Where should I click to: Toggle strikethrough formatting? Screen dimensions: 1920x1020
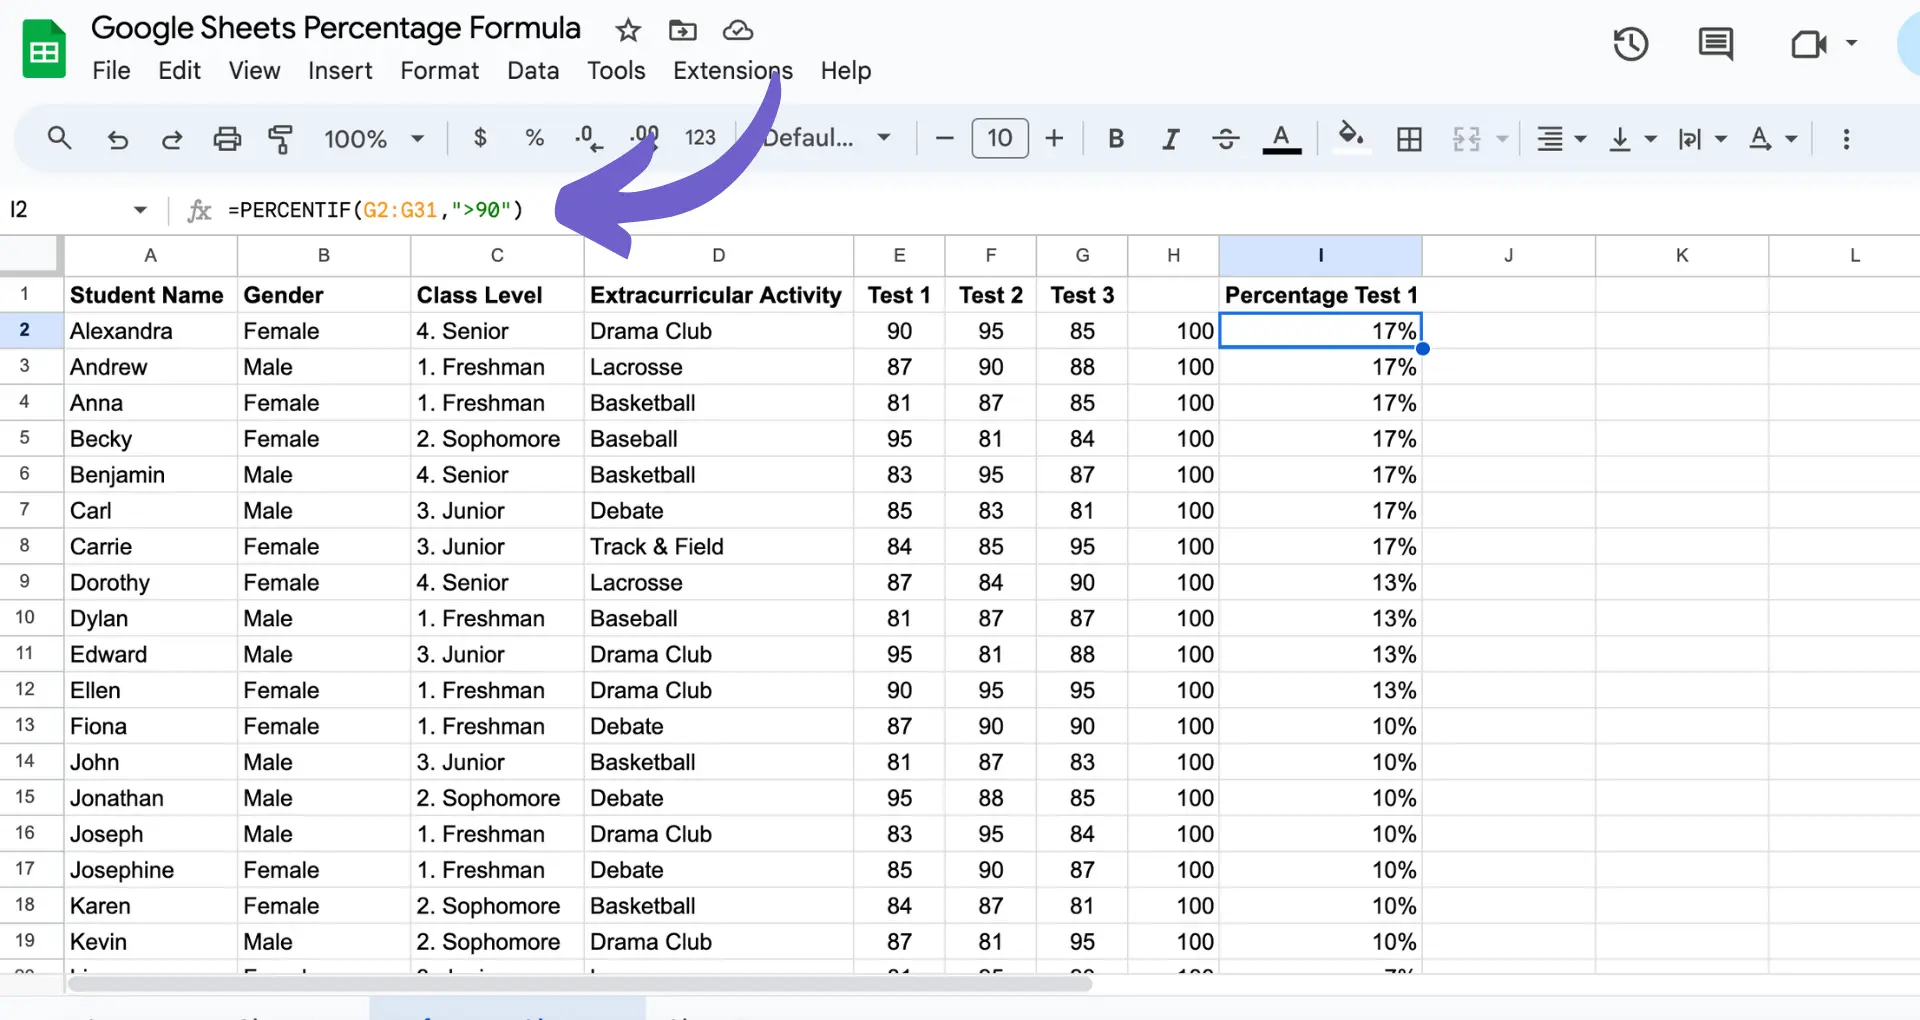point(1226,139)
